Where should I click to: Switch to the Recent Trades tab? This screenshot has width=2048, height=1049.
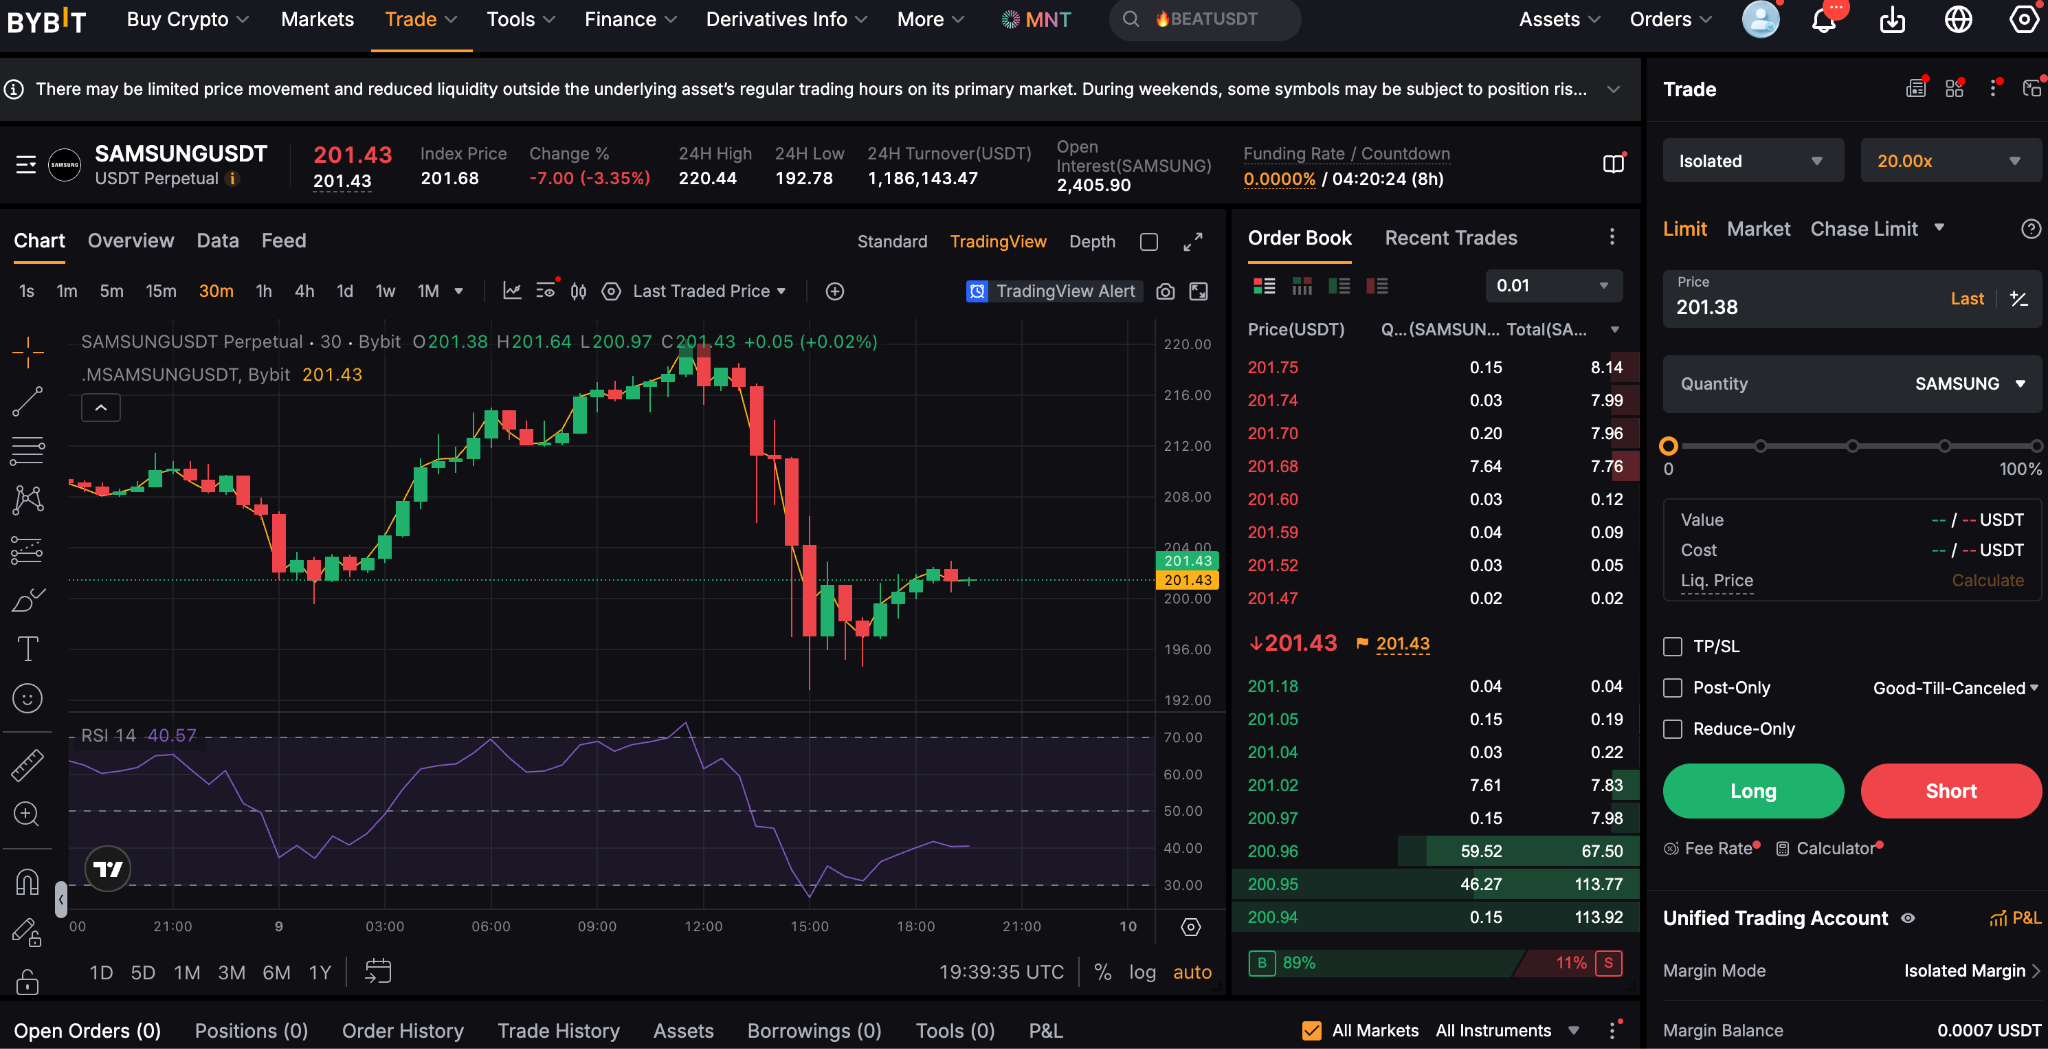[1451, 238]
